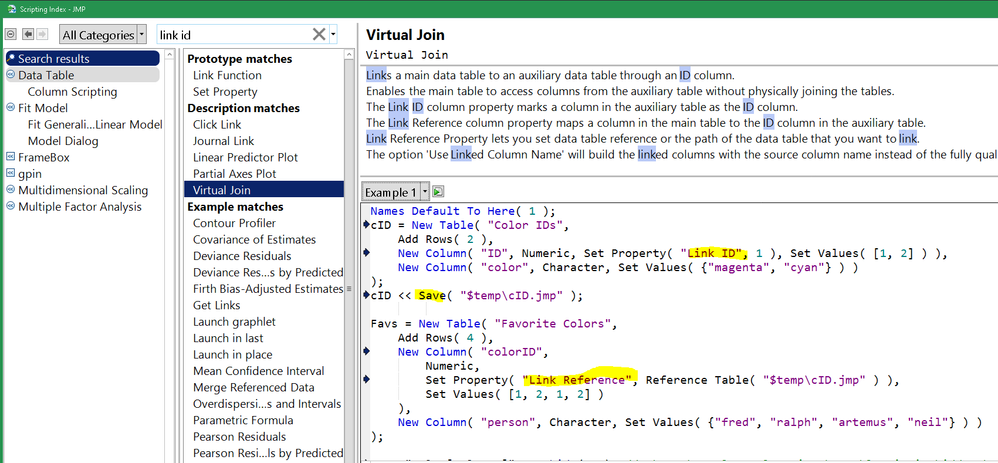Select Column Scripting under Data Table
The image size is (998, 463).
[x=73, y=92]
